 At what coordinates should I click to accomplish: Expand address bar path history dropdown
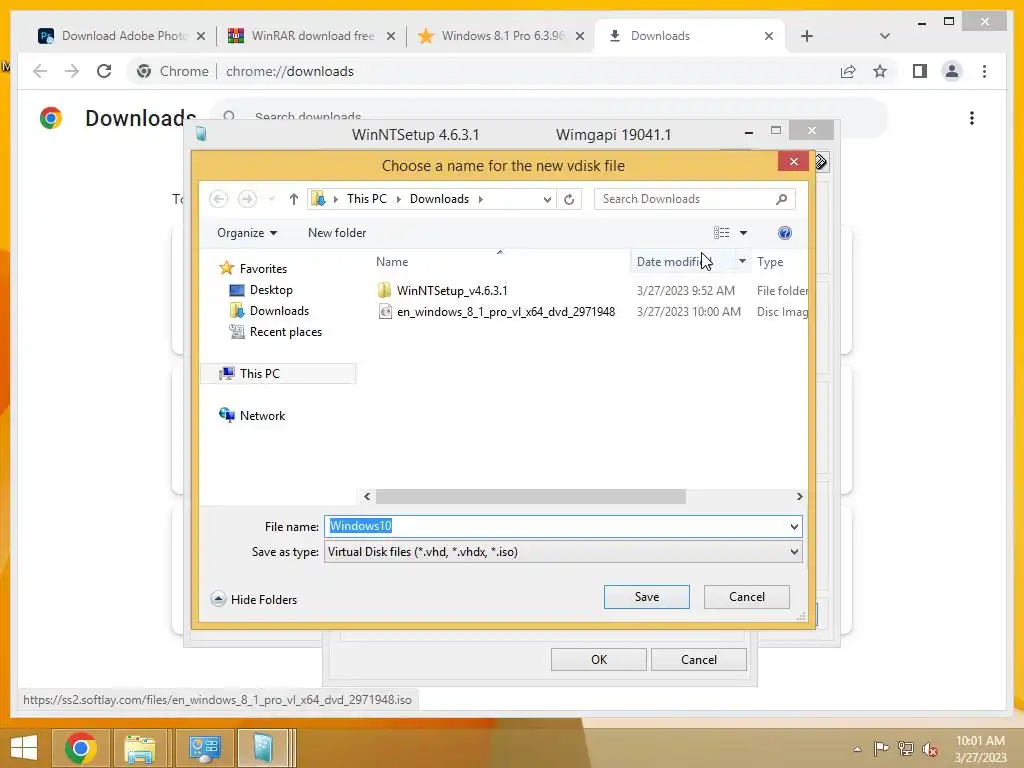coord(547,199)
